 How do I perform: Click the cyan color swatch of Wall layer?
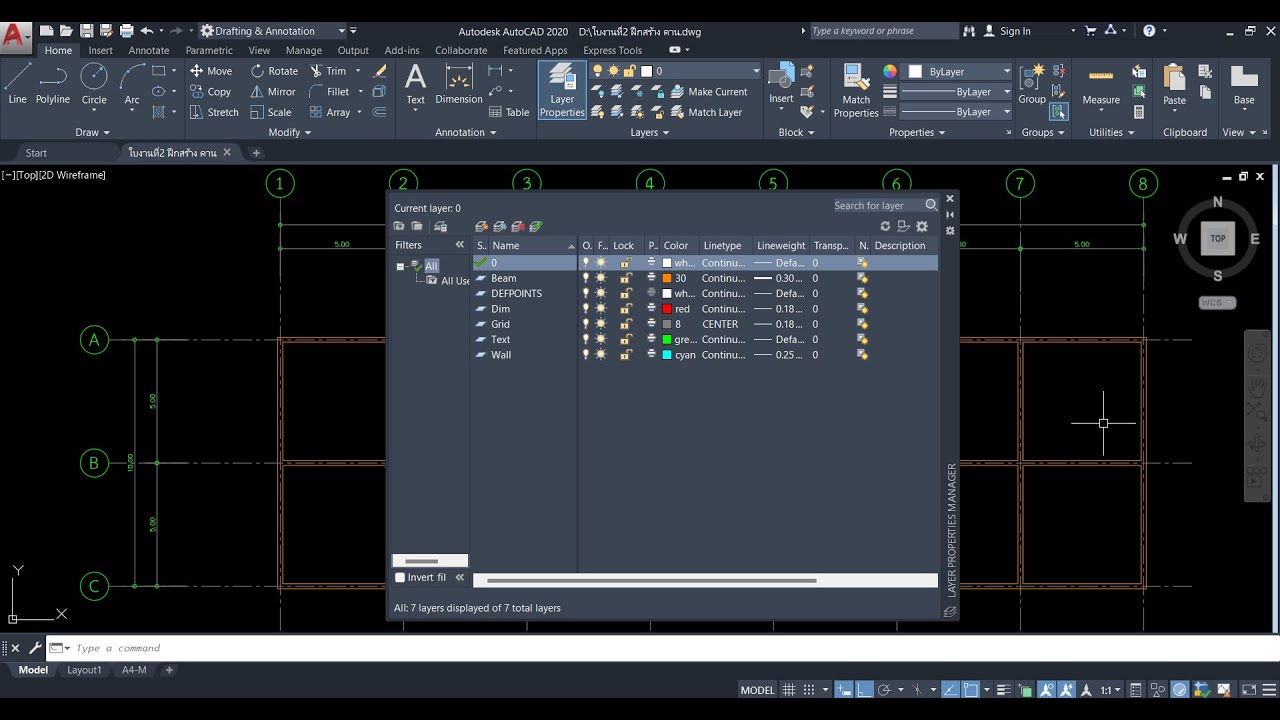(x=667, y=355)
